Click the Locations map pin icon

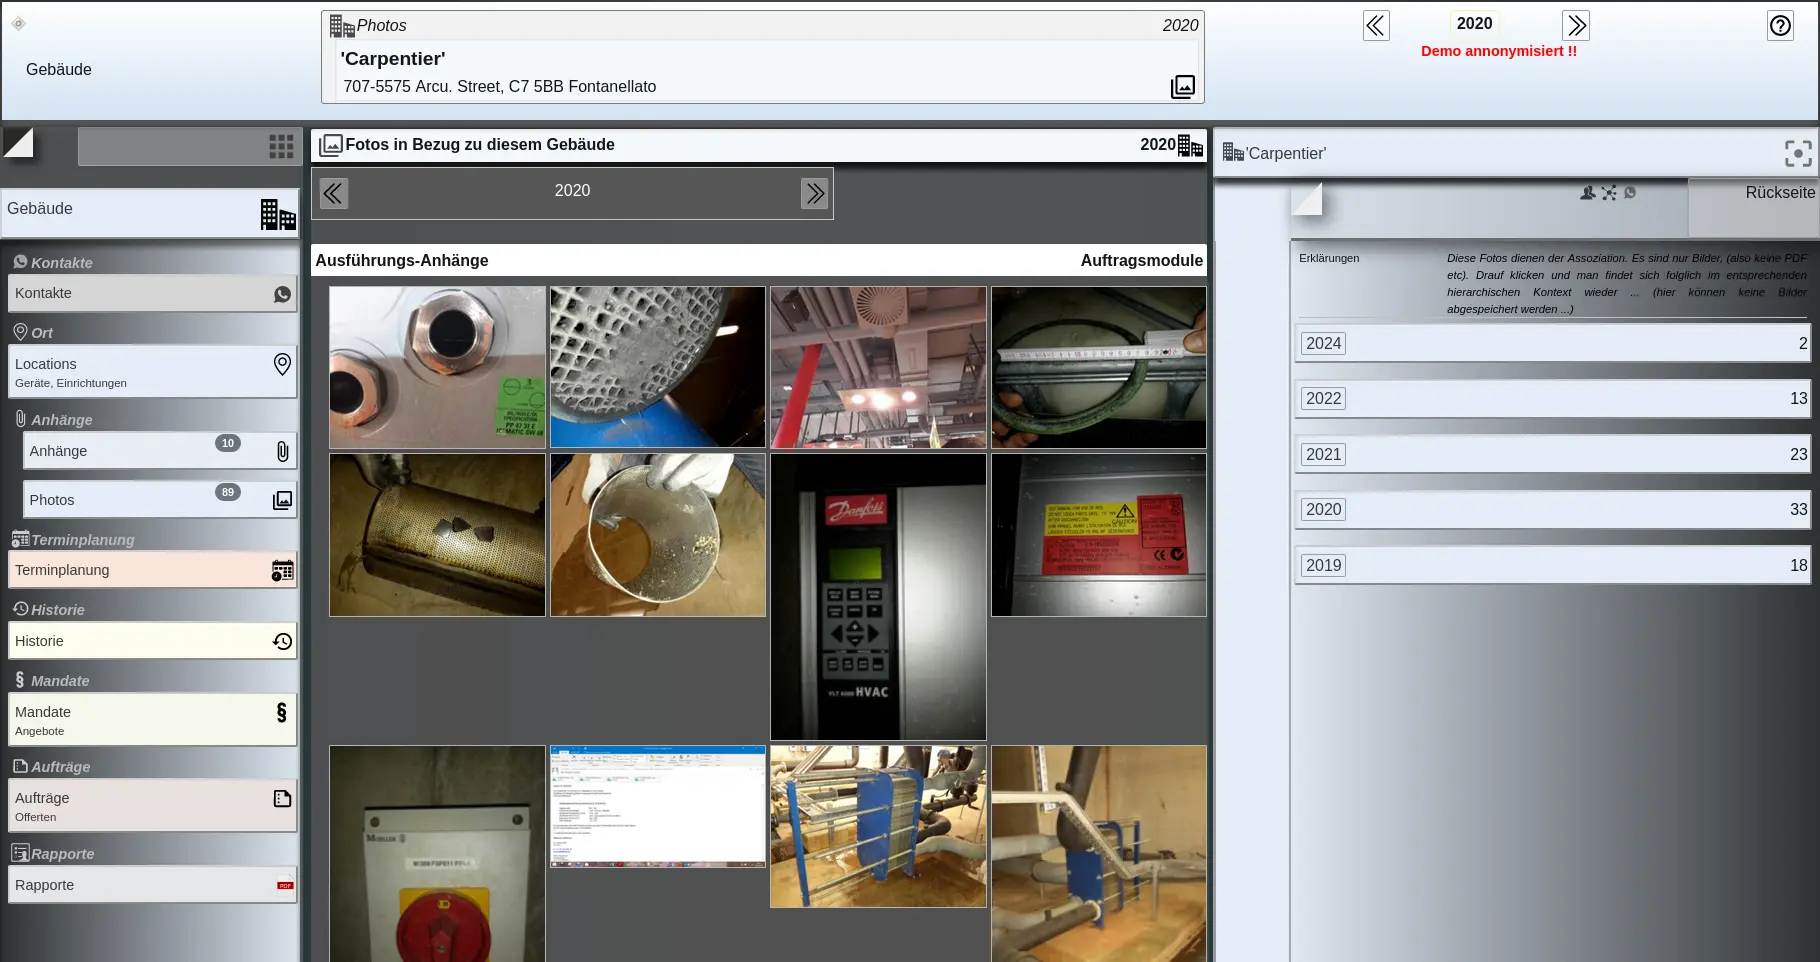point(282,364)
